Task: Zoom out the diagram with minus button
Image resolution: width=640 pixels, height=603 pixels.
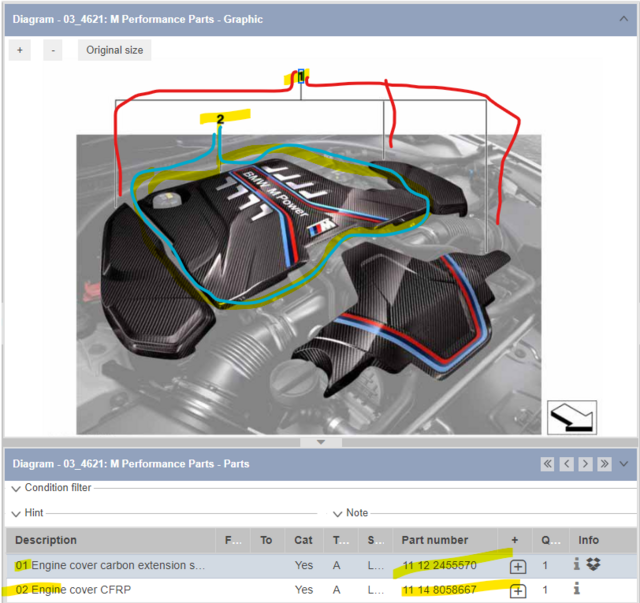Action: [x=53, y=50]
